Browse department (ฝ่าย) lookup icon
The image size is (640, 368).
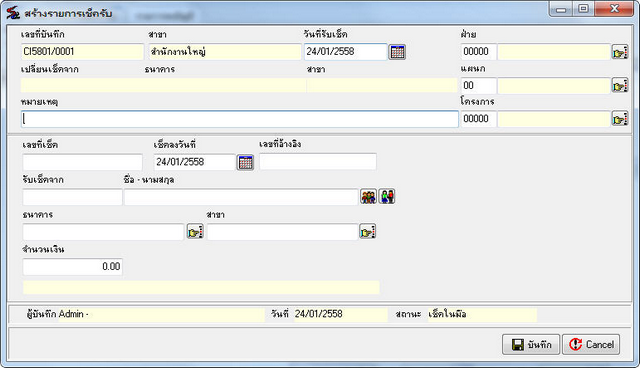[x=620, y=52]
